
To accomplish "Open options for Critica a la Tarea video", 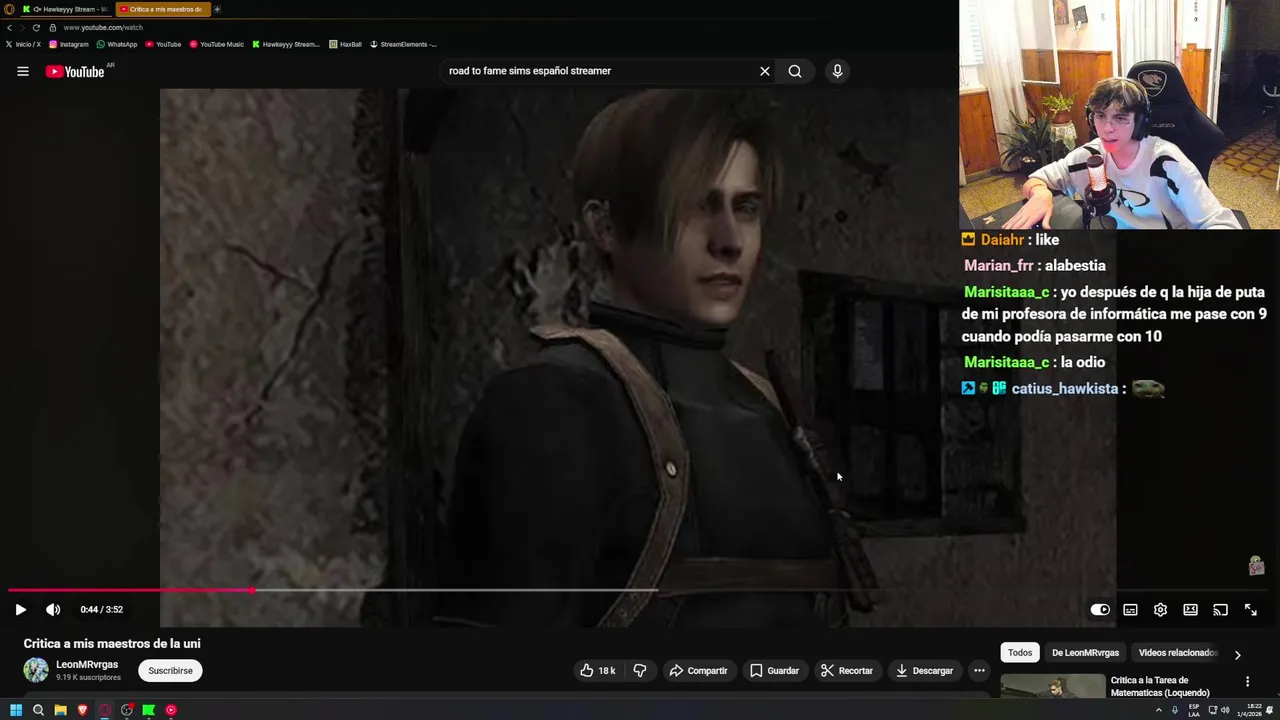I will (1247, 682).
